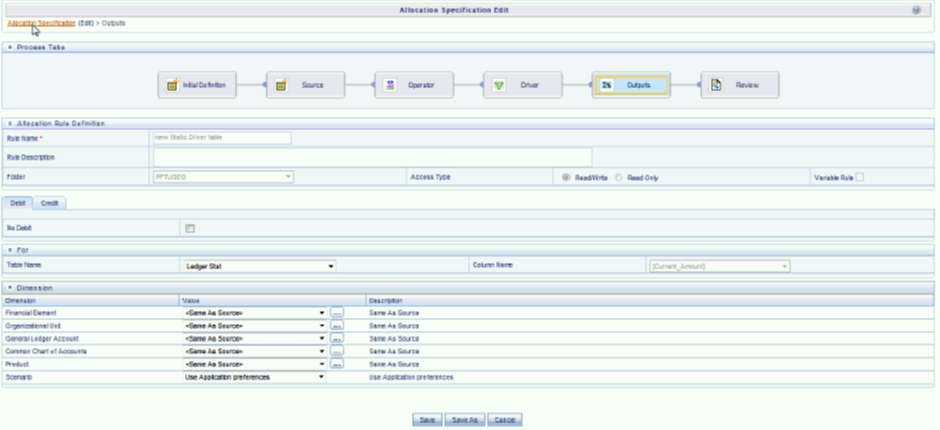Go to the Review process step
This screenshot has height=430, width=940.
(x=740, y=85)
